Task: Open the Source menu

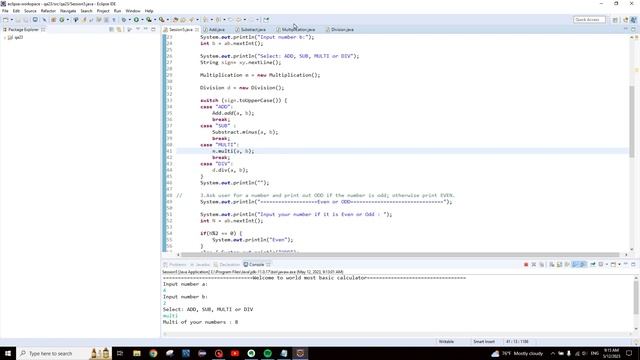Action: click(30, 11)
